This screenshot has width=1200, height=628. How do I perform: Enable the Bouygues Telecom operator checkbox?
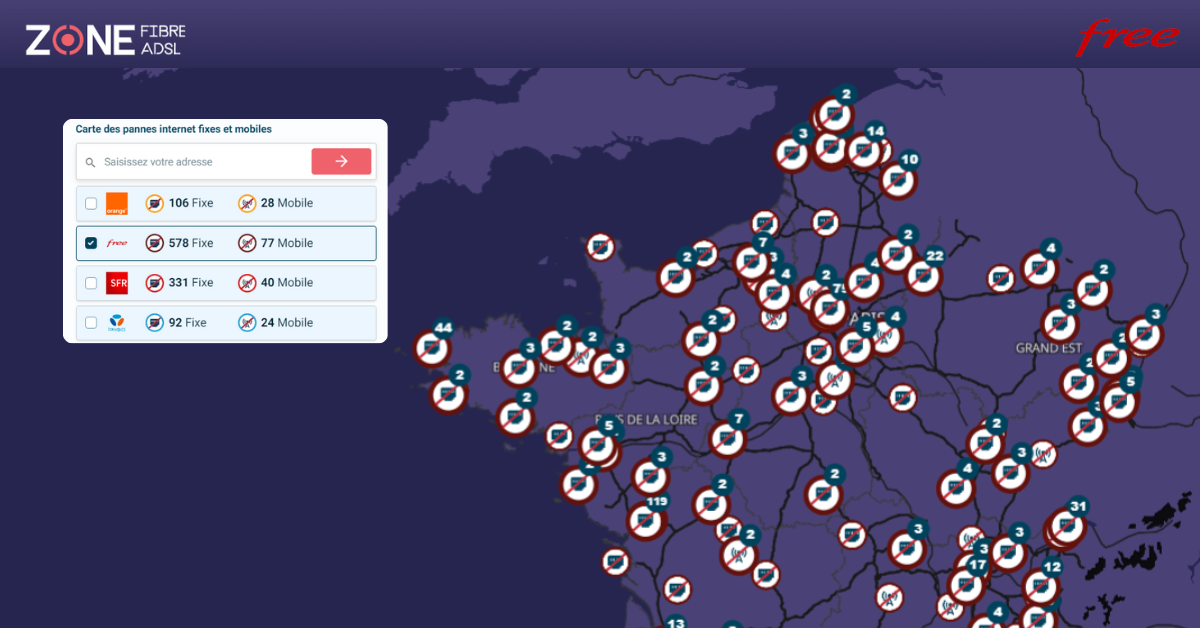pos(91,323)
